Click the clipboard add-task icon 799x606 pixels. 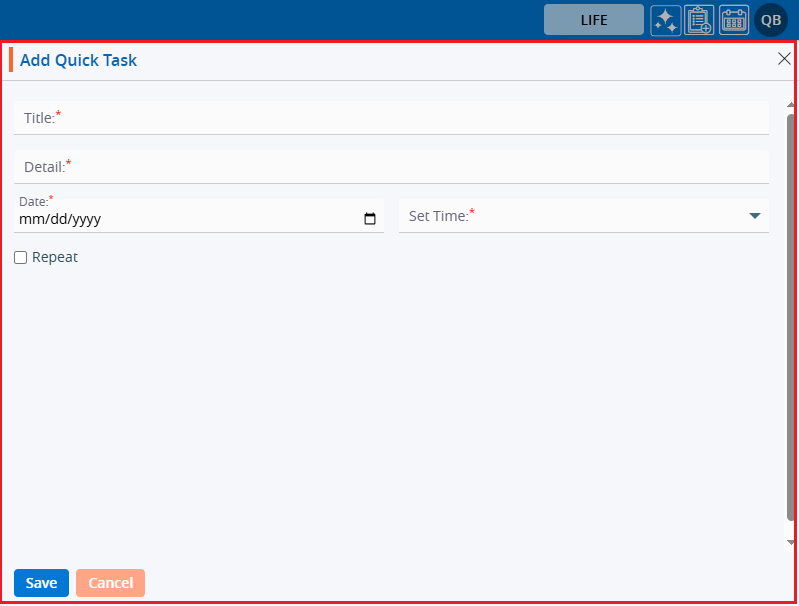click(x=699, y=20)
